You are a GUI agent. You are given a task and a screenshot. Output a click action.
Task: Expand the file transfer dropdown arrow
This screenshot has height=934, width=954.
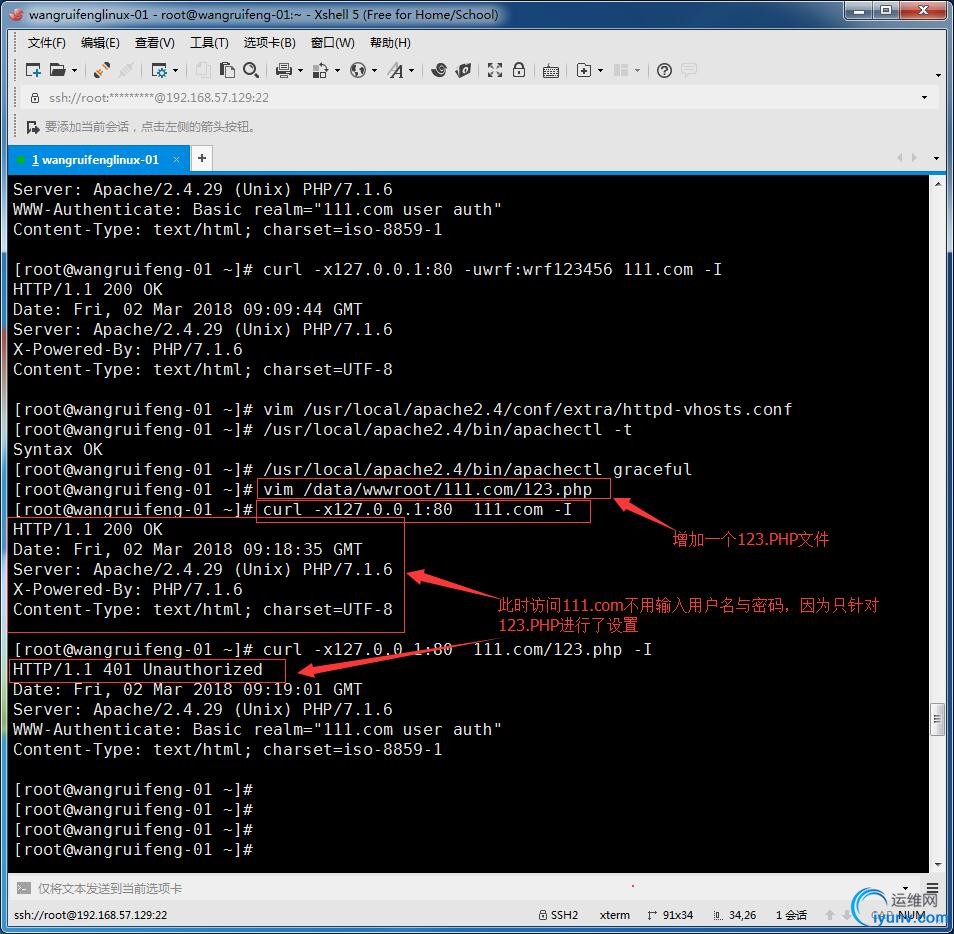pyautogui.click(x=337, y=71)
